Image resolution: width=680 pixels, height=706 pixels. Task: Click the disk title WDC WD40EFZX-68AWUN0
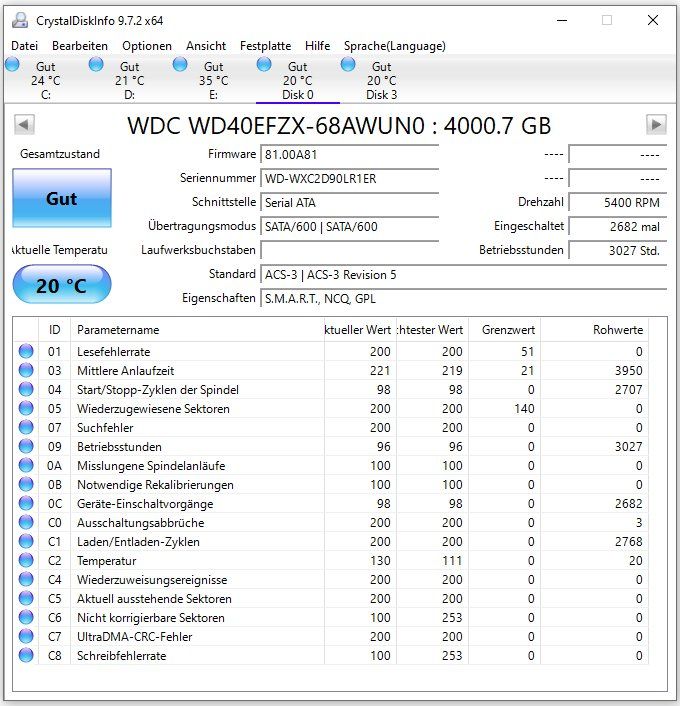click(x=276, y=126)
